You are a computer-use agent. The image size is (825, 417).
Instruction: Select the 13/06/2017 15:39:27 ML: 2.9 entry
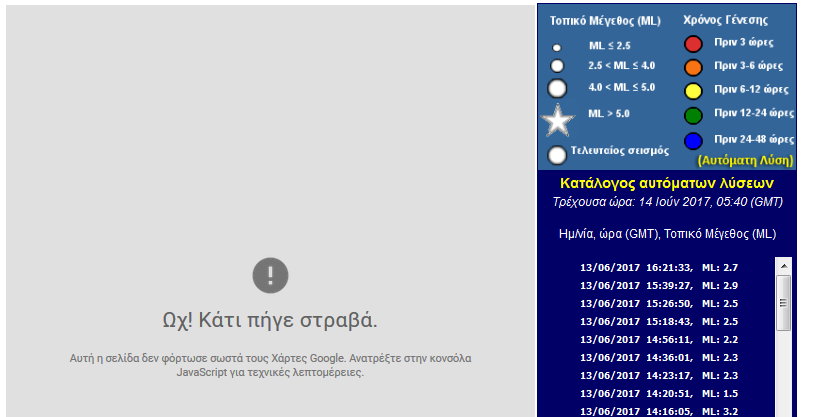click(659, 286)
